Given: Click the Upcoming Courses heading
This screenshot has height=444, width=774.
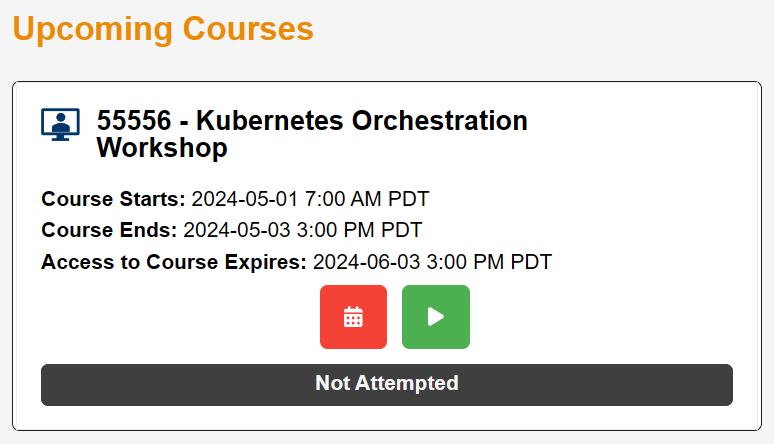Looking at the screenshot, I should 163,30.
